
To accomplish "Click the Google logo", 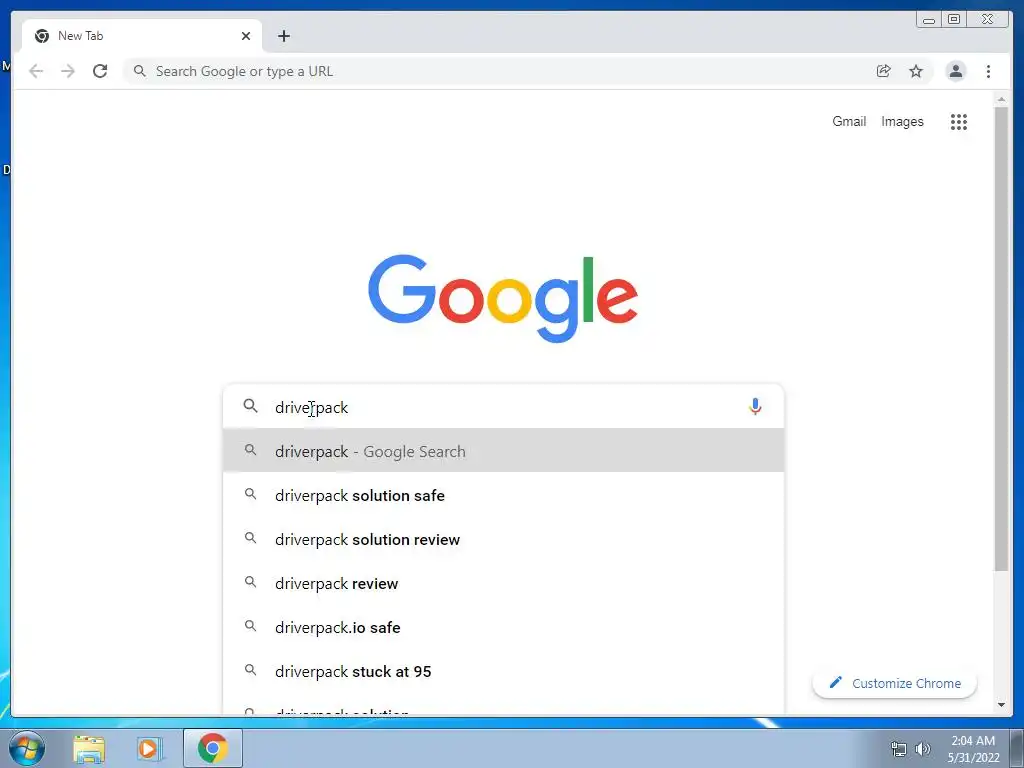I will coord(503,298).
